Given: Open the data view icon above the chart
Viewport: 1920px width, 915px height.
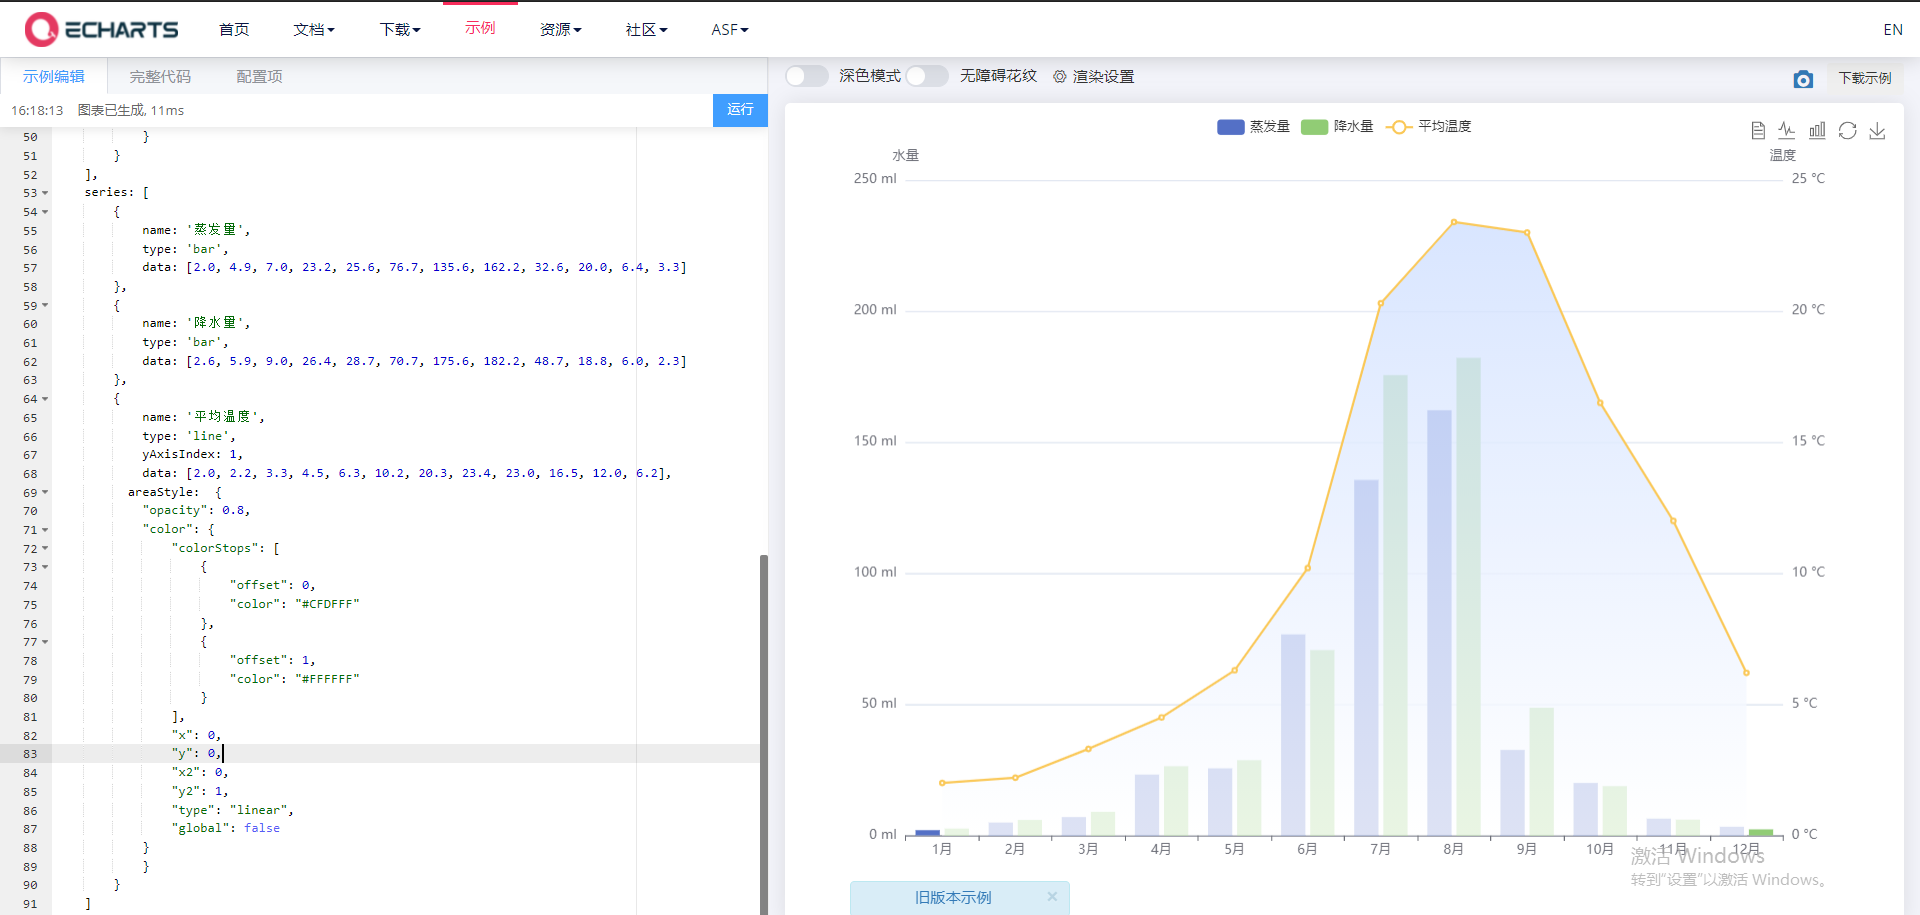Looking at the screenshot, I should (1758, 130).
